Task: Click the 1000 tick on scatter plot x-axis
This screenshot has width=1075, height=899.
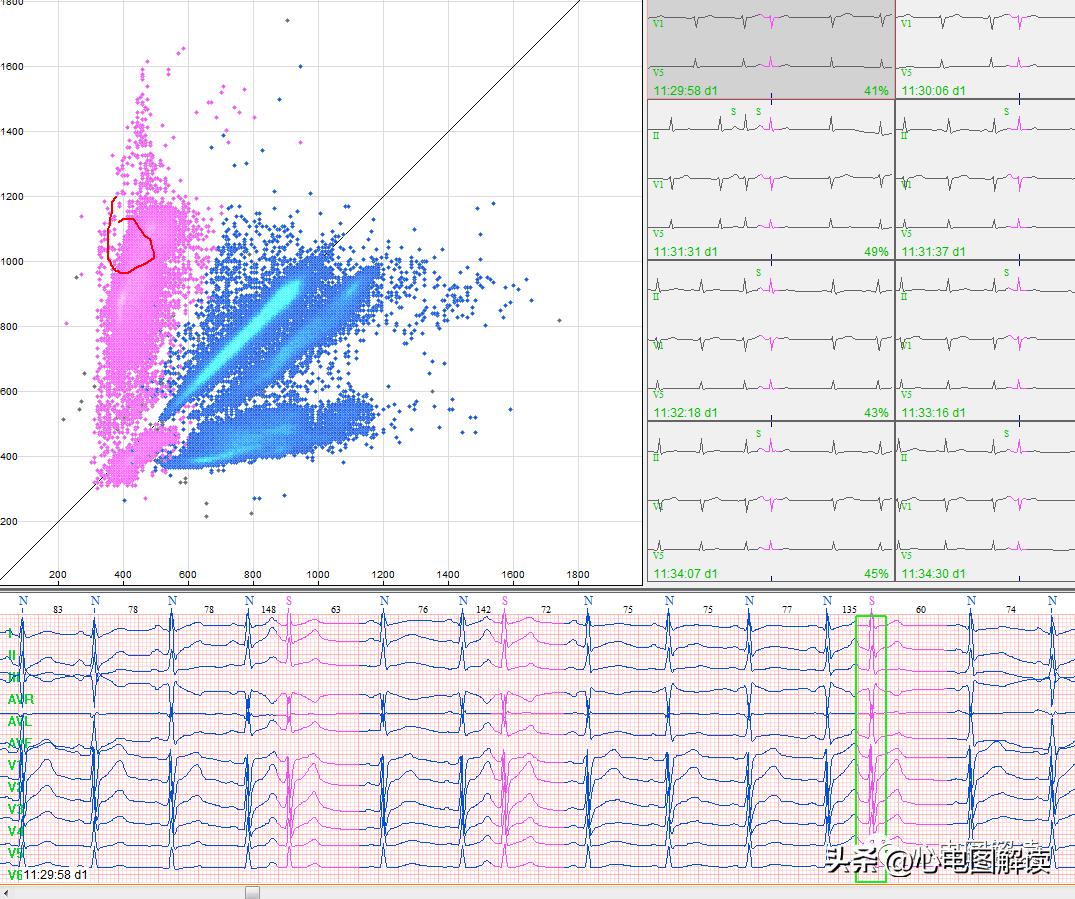Action: point(318,575)
